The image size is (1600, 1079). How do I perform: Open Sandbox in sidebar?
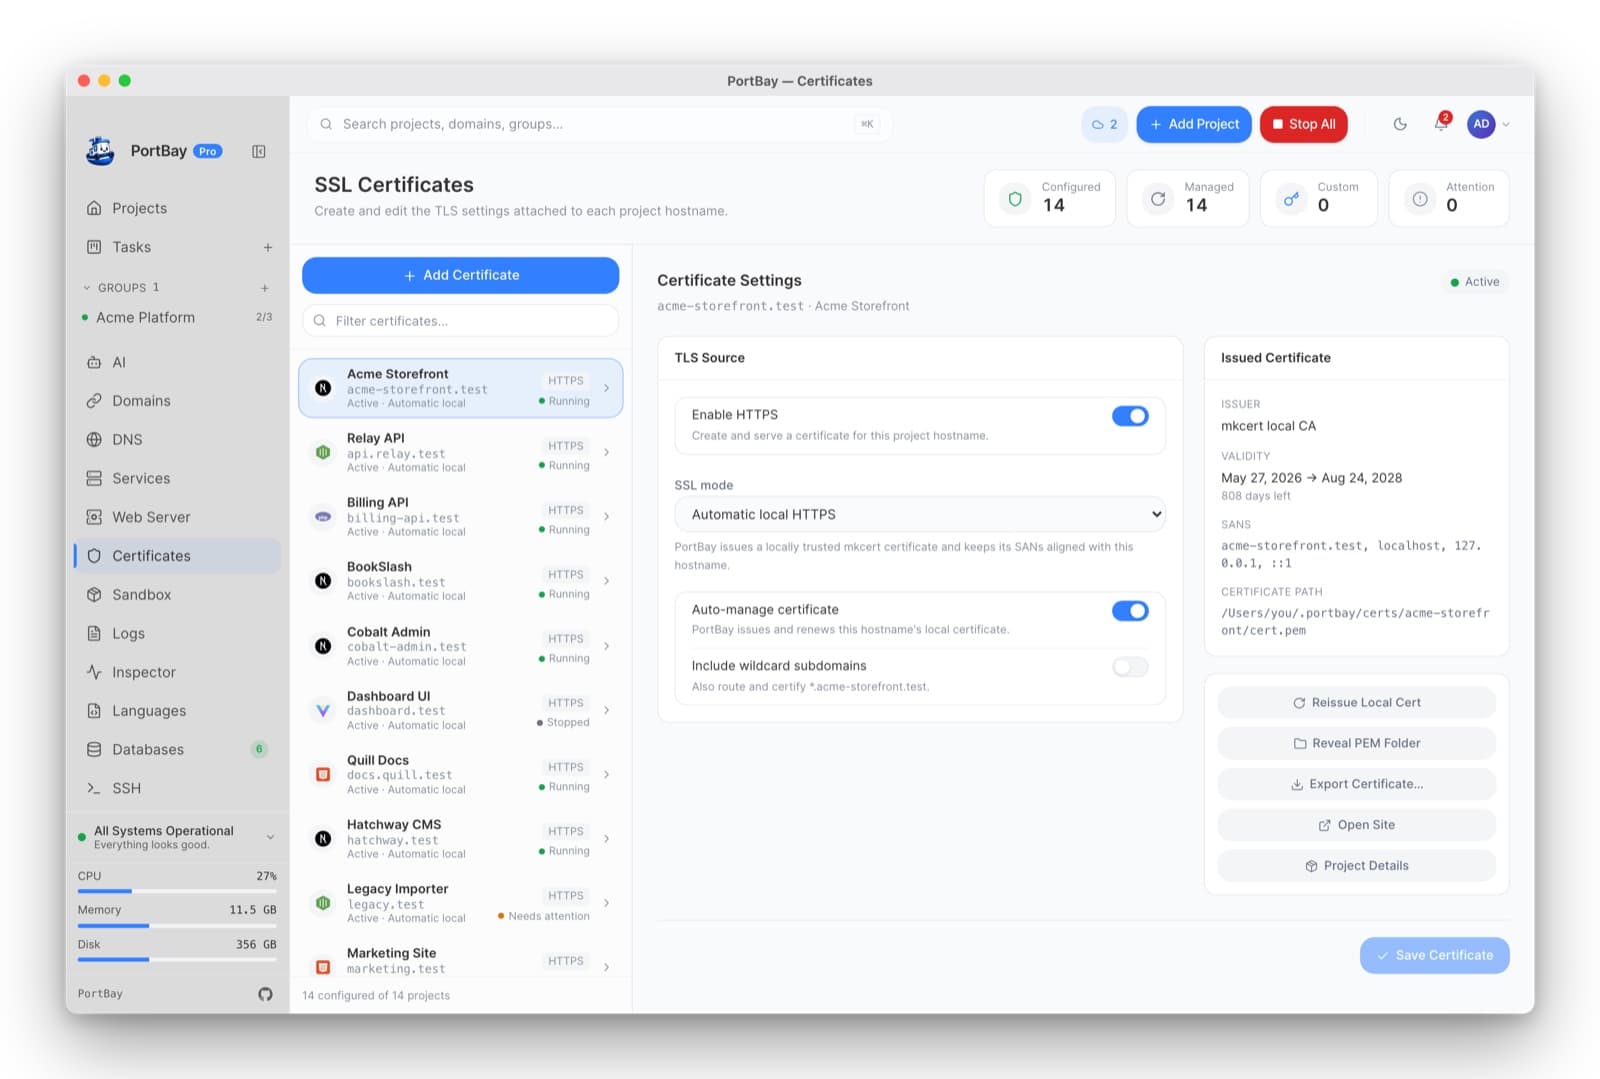click(177, 594)
